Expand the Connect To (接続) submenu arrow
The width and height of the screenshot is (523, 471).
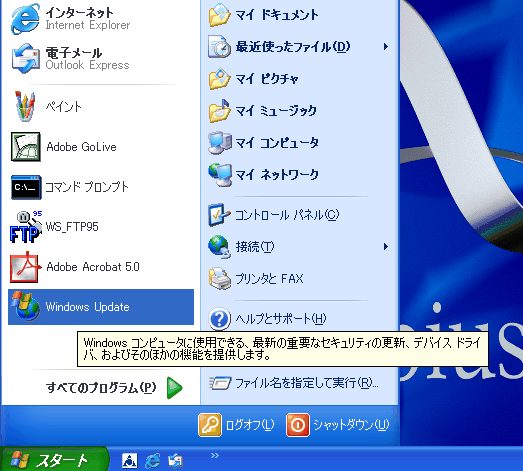click(x=386, y=247)
